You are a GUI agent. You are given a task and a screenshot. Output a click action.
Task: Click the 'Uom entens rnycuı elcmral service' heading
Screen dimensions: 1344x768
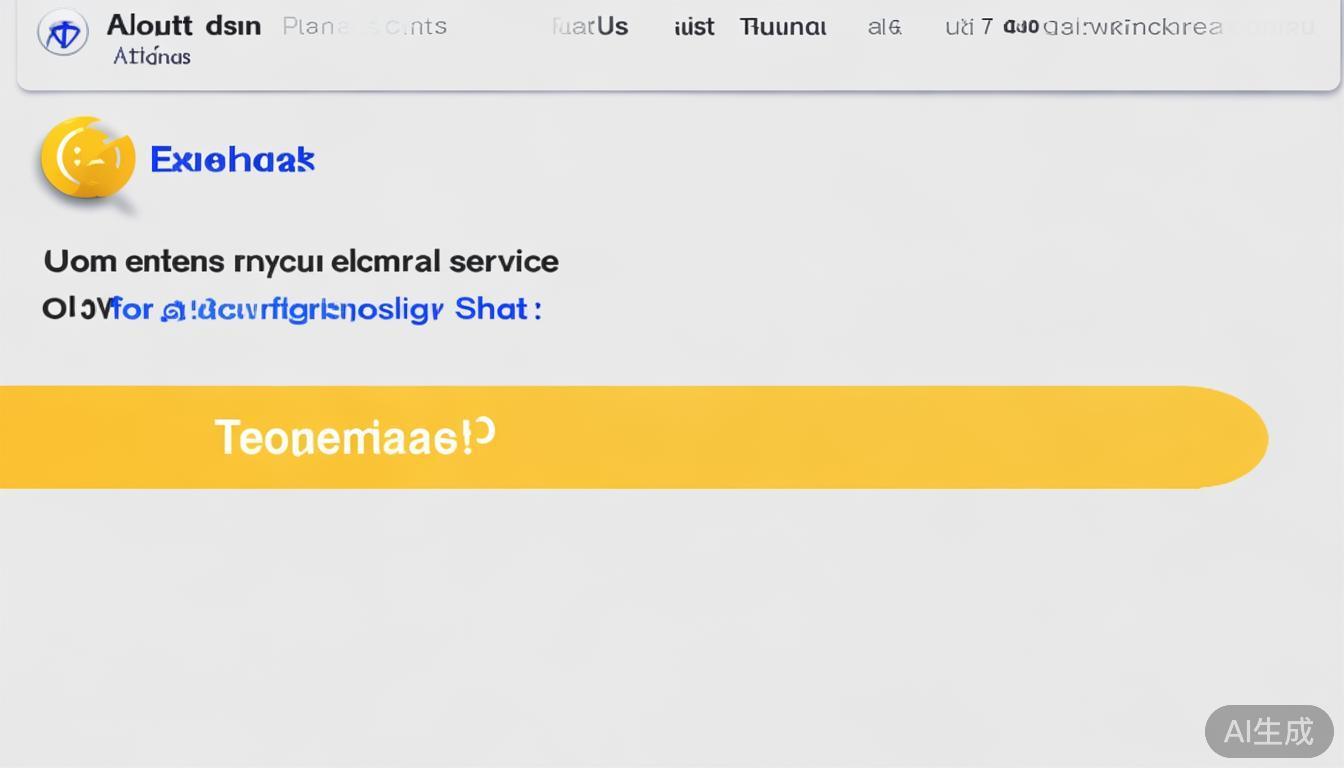pos(301,262)
